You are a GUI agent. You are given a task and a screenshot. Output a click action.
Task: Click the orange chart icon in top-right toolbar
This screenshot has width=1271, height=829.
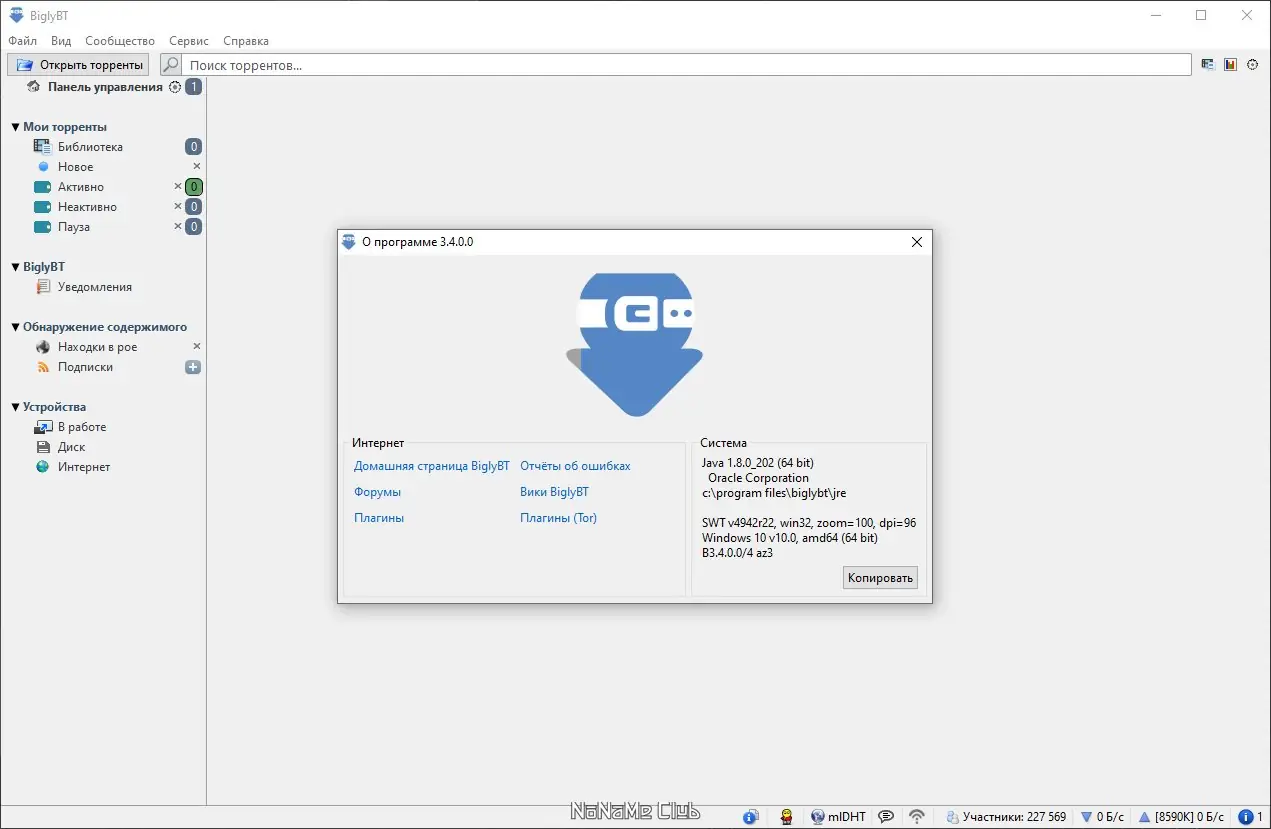[1230, 65]
